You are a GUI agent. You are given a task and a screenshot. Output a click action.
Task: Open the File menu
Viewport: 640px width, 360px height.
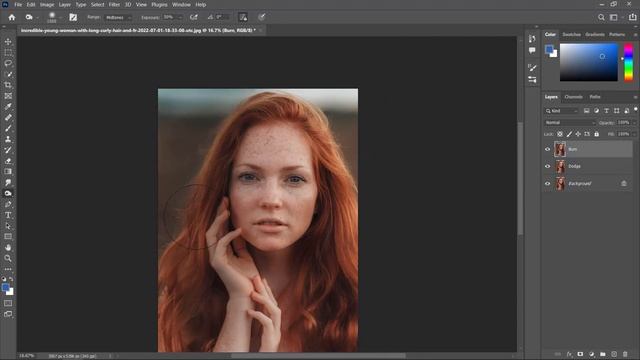[x=18, y=4]
